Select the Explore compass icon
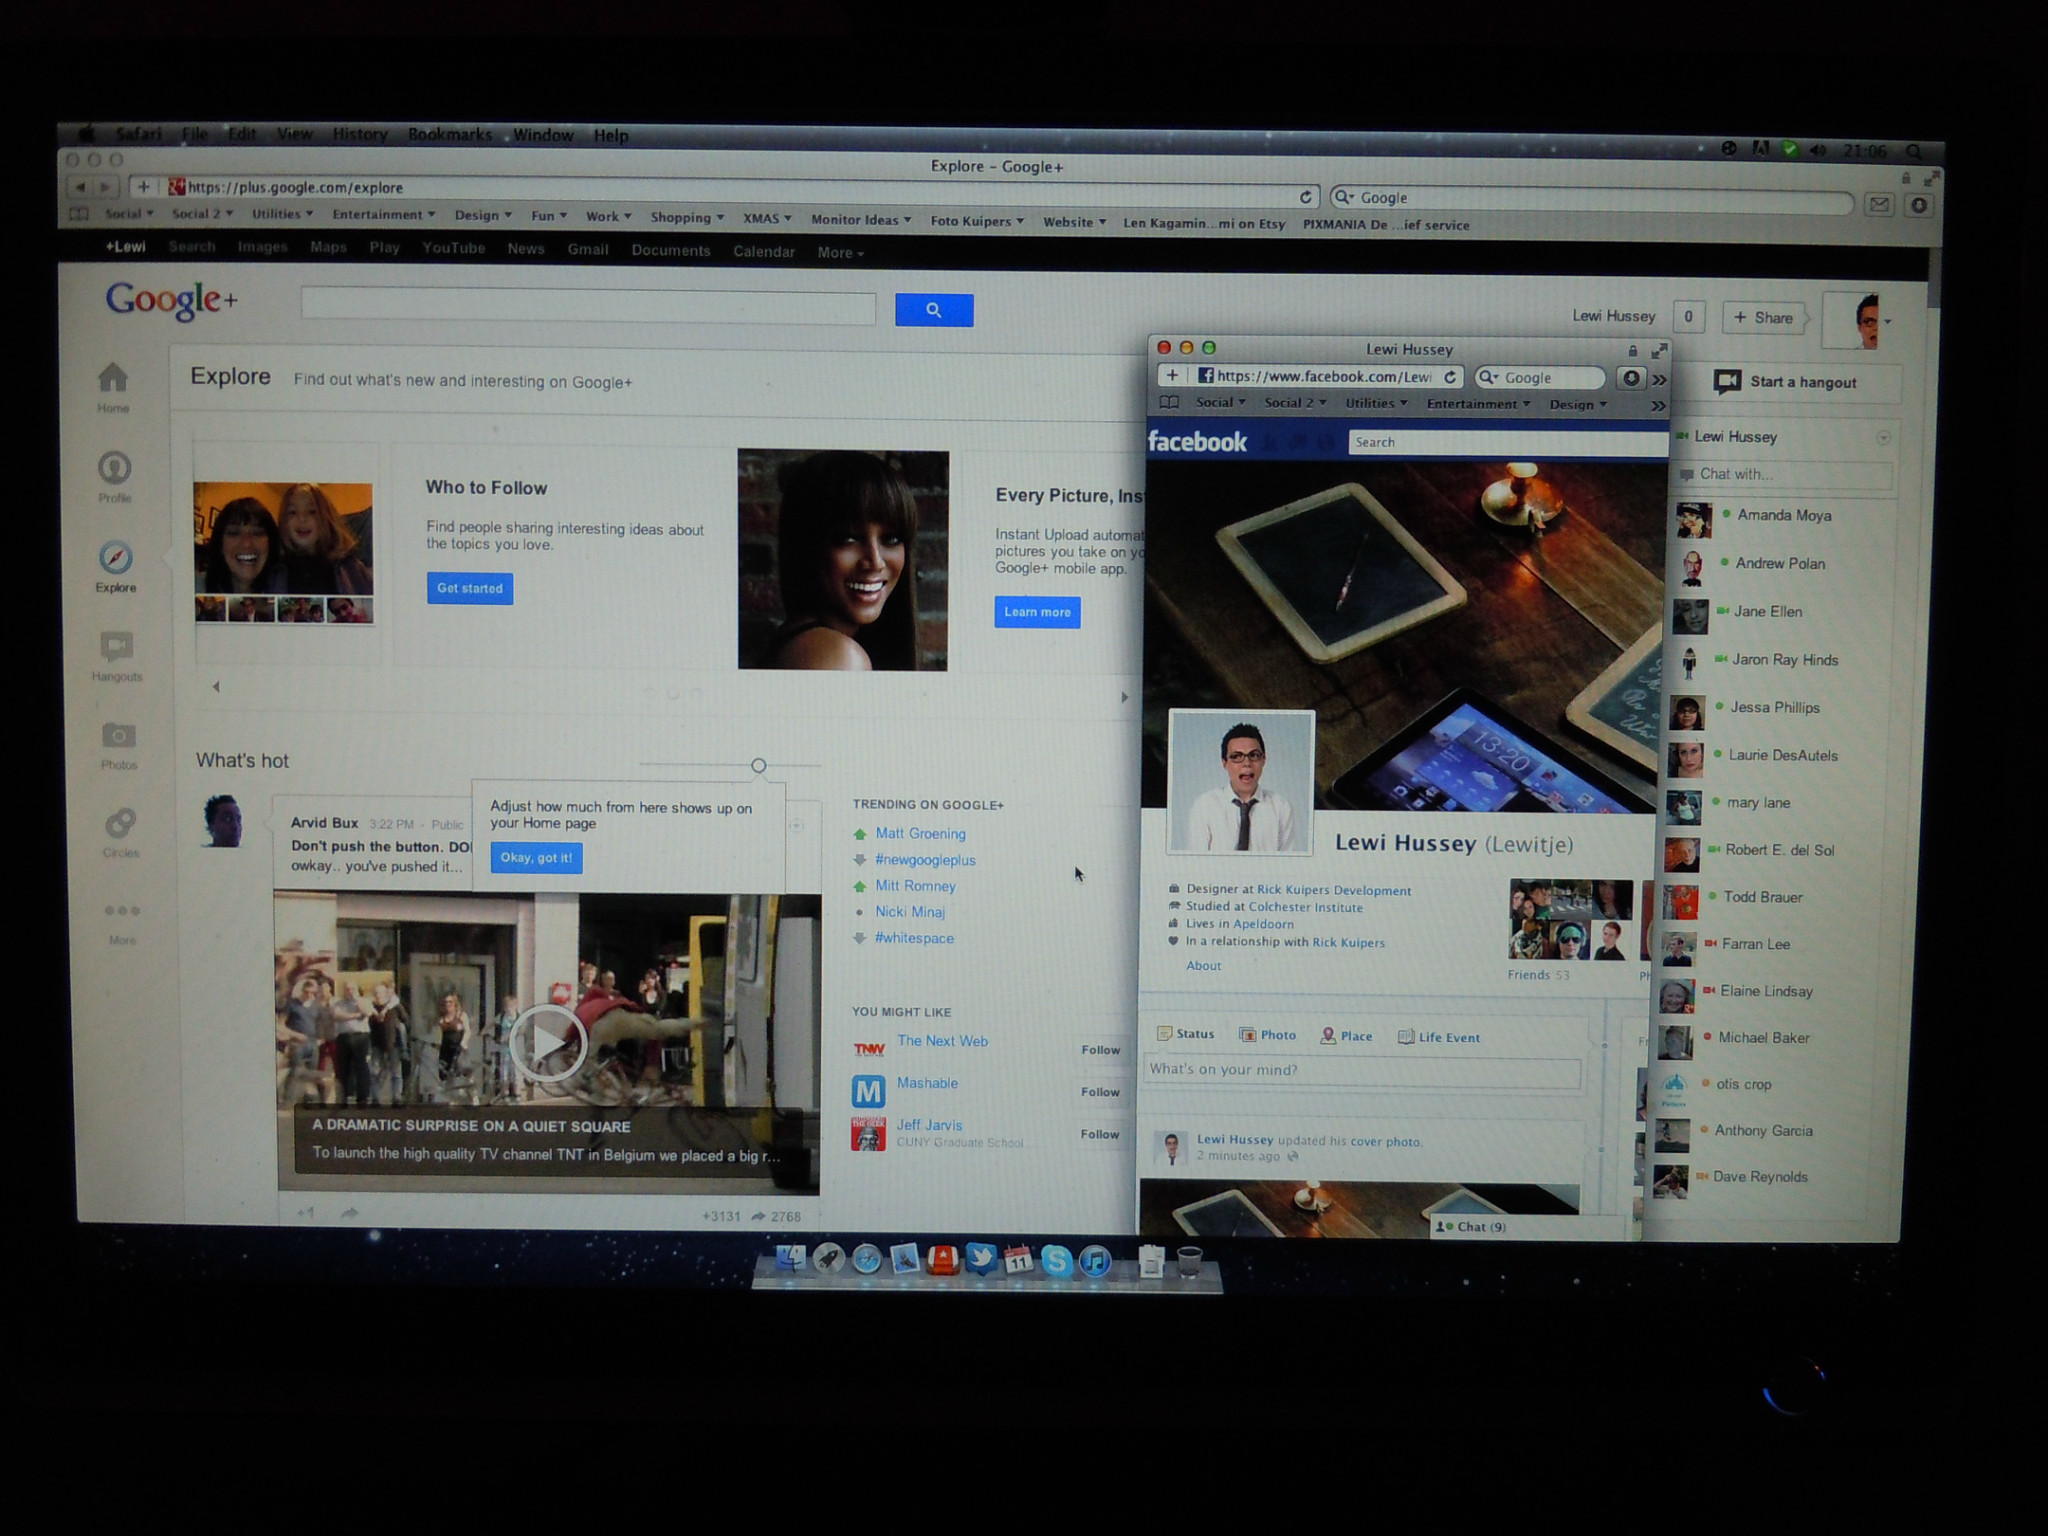Viewport: 2048px width, 1536px height. (x=115, y=558)
